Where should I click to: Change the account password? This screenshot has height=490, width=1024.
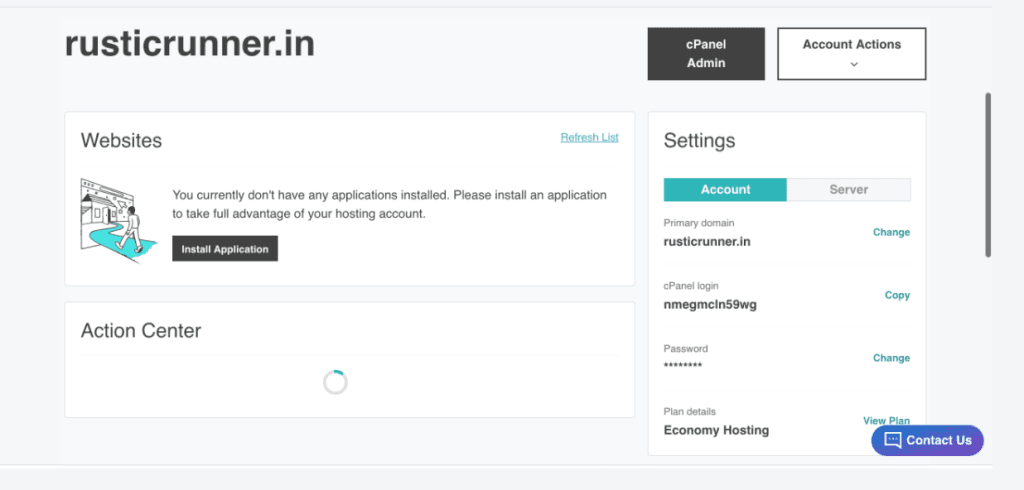click(891, 357)
